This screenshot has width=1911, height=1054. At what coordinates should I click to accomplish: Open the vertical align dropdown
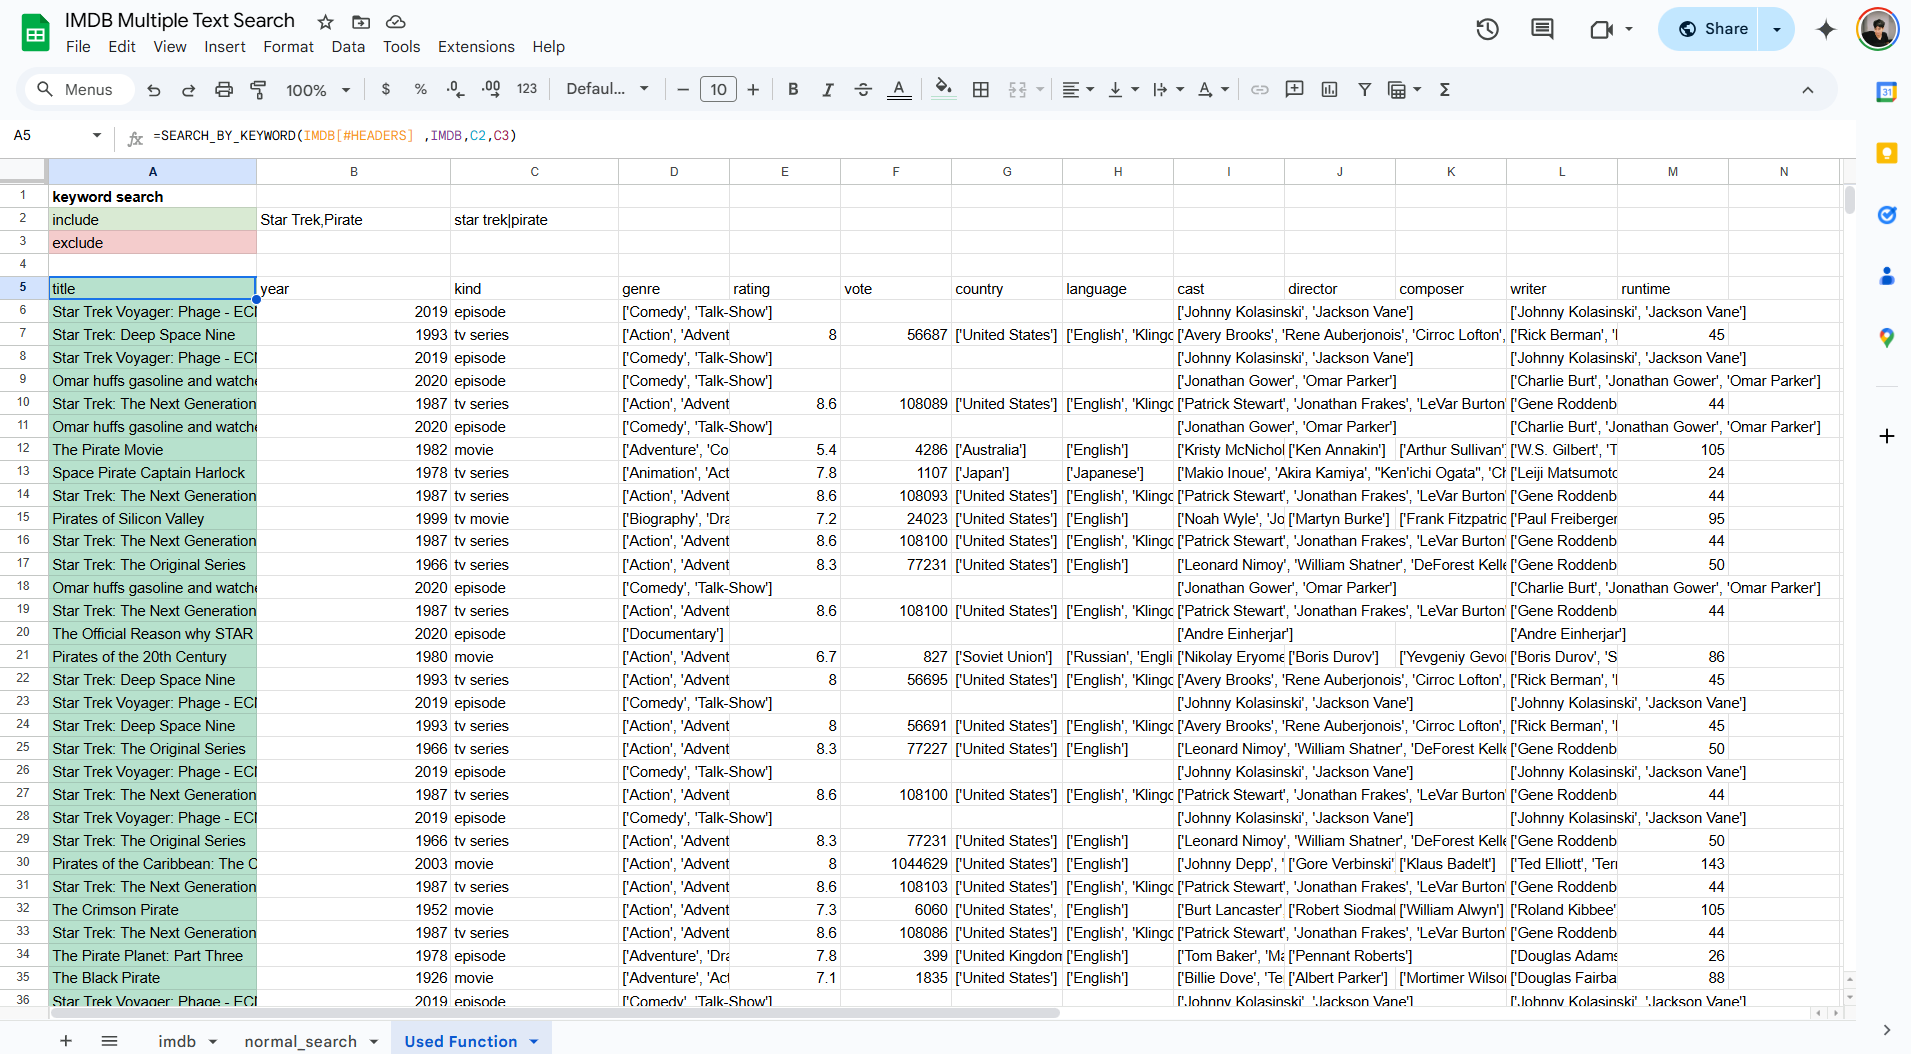click(x=1123, y=90)
